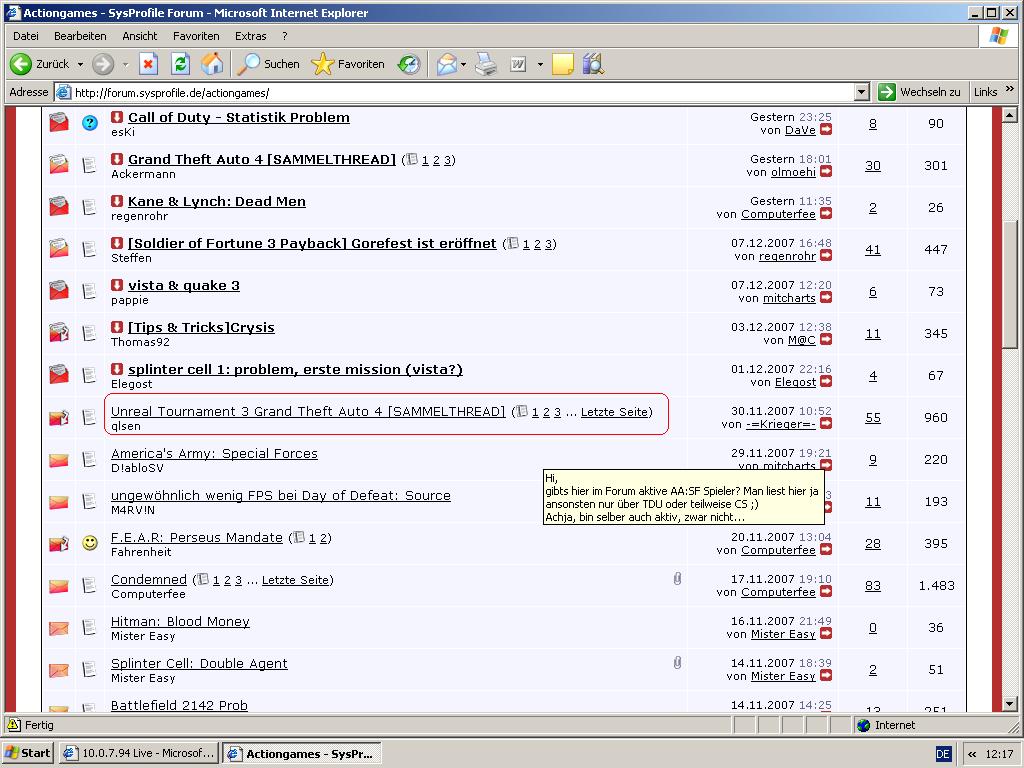Click the reply count 83 for Condemned

click(872, 586)
